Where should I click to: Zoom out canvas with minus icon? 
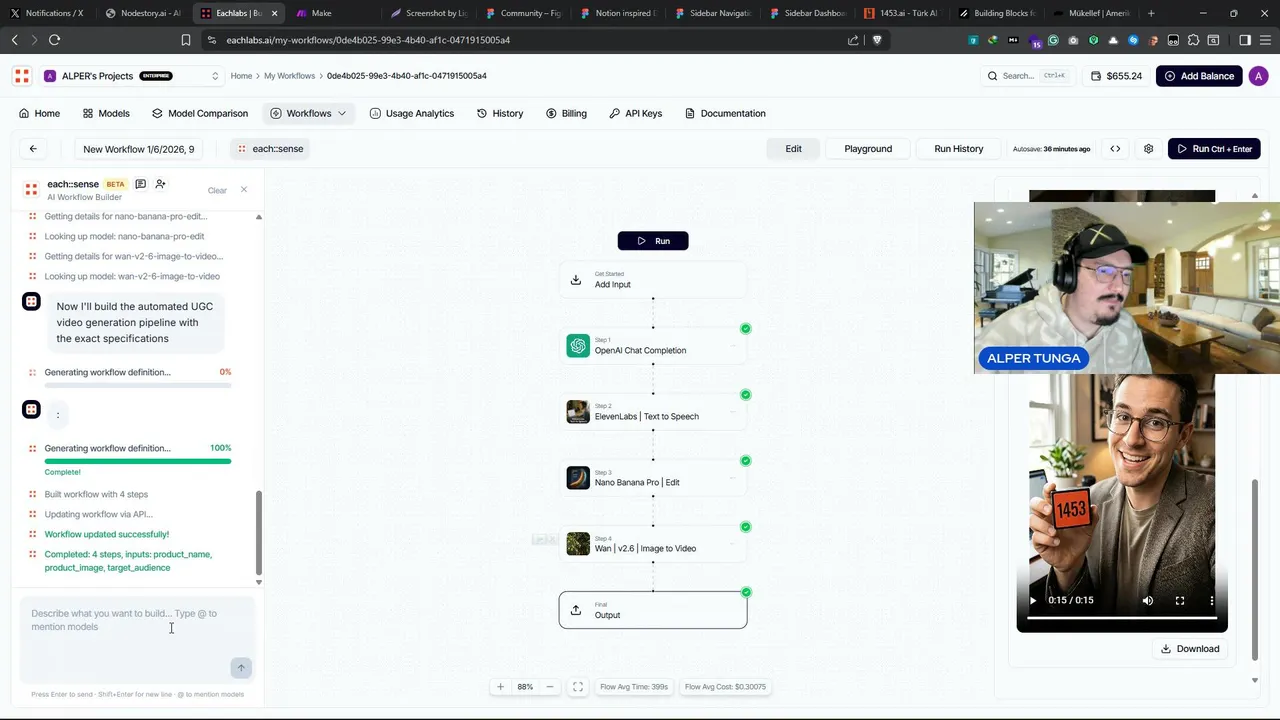click(x=550, y=687)
